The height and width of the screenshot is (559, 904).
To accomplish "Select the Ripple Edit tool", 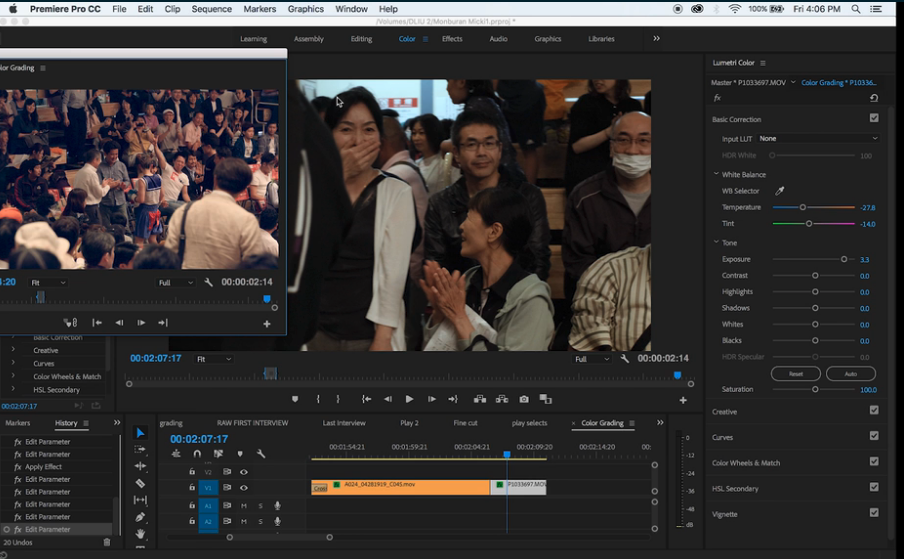I will (x=140, y=466).
